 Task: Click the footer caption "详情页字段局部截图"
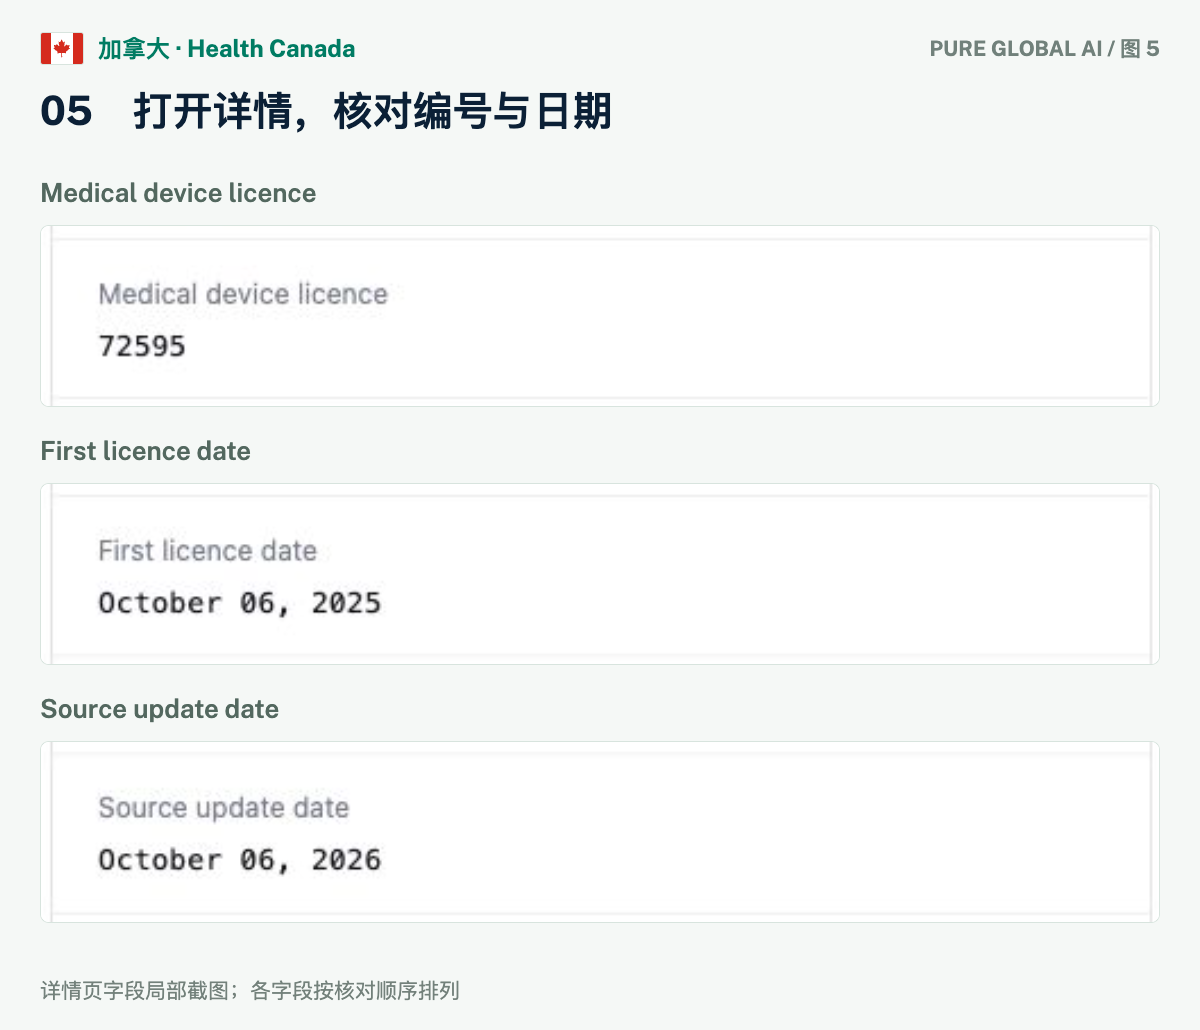coord(134,991)
